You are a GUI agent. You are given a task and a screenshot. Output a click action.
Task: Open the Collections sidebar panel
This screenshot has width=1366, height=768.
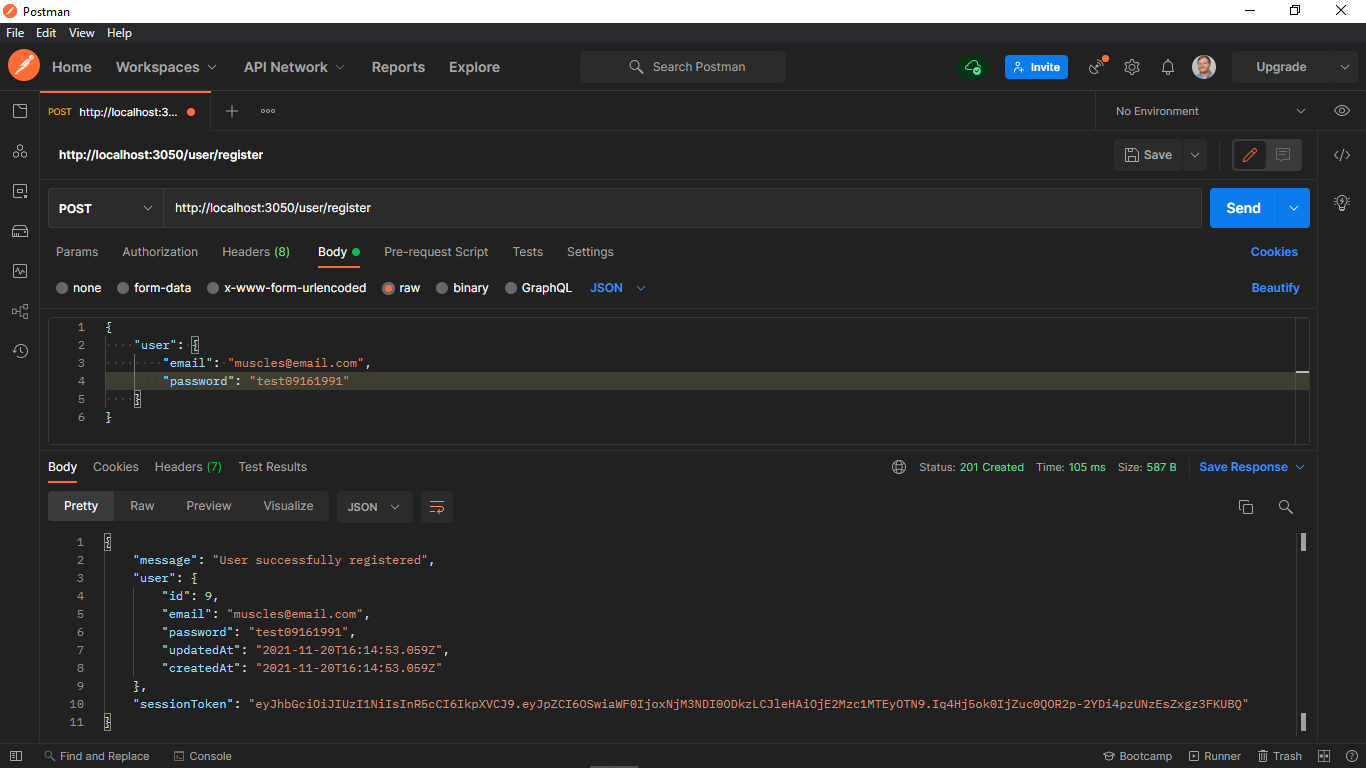click(19, 111)
